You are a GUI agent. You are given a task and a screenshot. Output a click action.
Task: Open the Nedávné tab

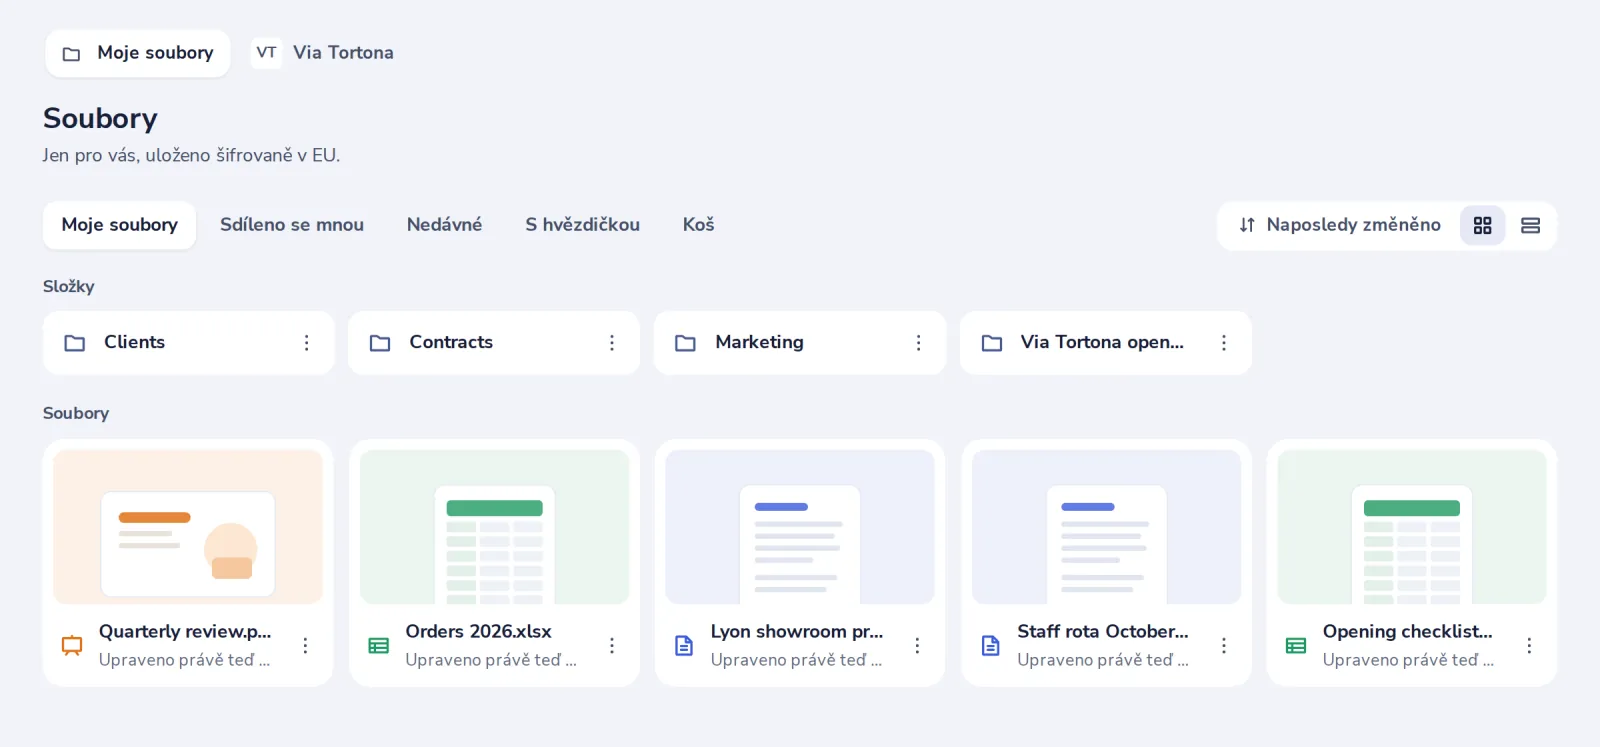444,225
